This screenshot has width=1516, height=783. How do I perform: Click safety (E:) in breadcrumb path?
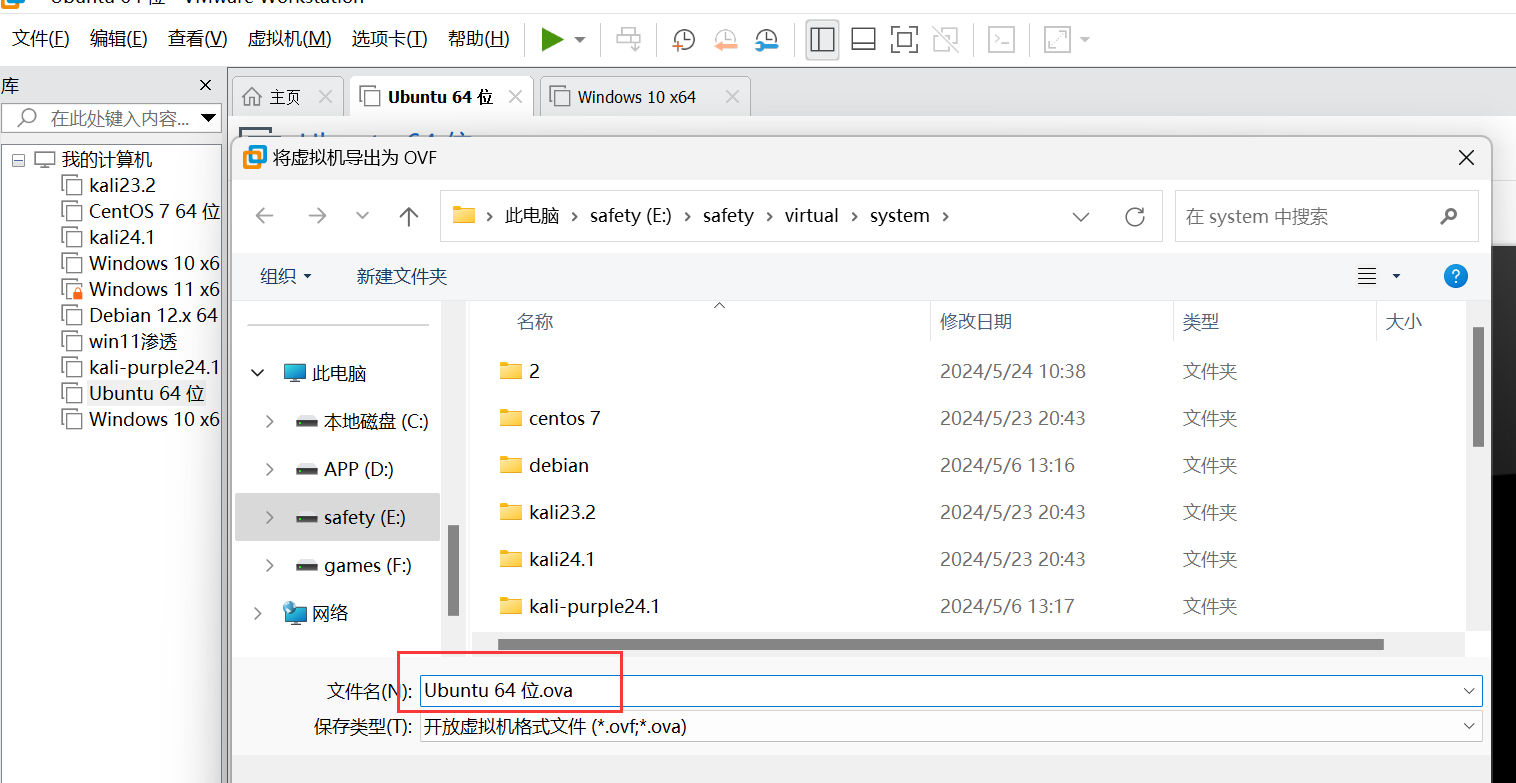tap(631, 216)
